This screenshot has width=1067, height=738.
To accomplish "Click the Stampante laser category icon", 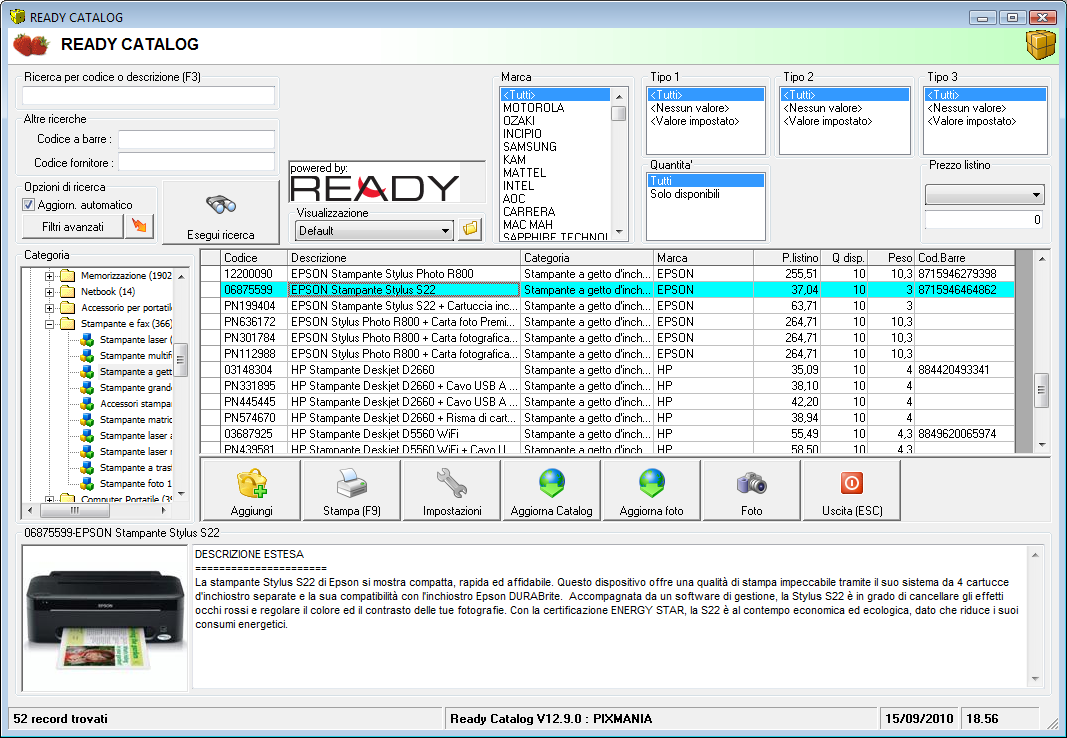I will point(87,339).
